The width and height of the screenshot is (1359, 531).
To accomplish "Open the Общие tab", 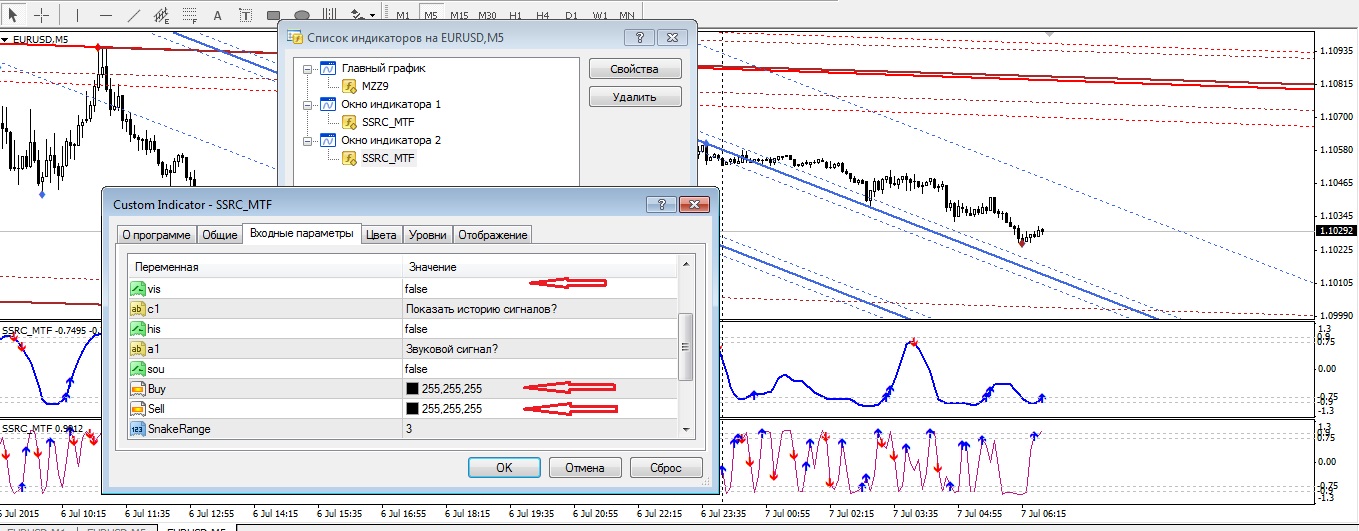I will pyautogui.click(x=219, y=235).
